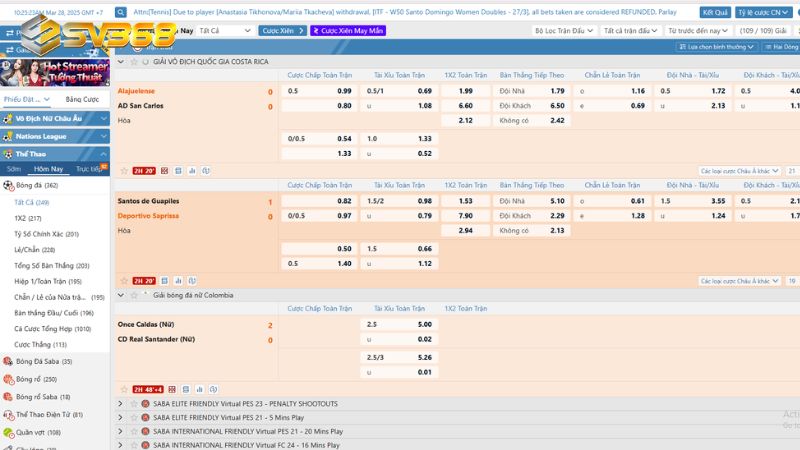Click the Bóng rổ basketball icon in sidebar
Viewport: 800px width, 450px height.
pos(9,379)
